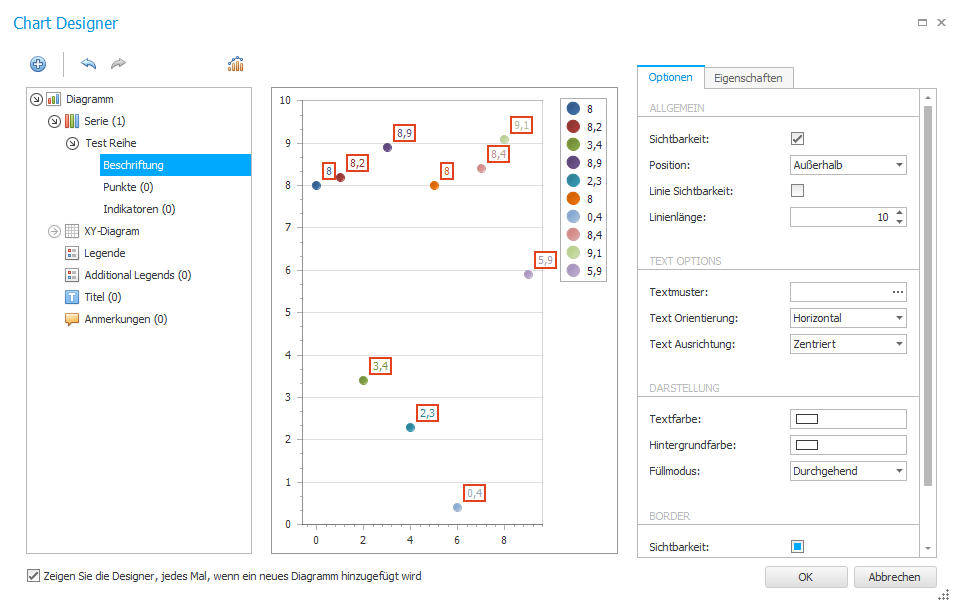The width and height of the screenshot is (963, 615).
Task: Click the Additional Legends icon
Action: (72, 275)
